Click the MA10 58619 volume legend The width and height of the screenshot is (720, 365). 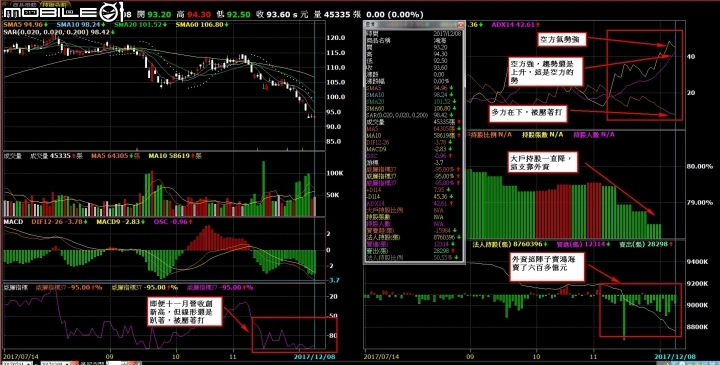tap(175, 156)
